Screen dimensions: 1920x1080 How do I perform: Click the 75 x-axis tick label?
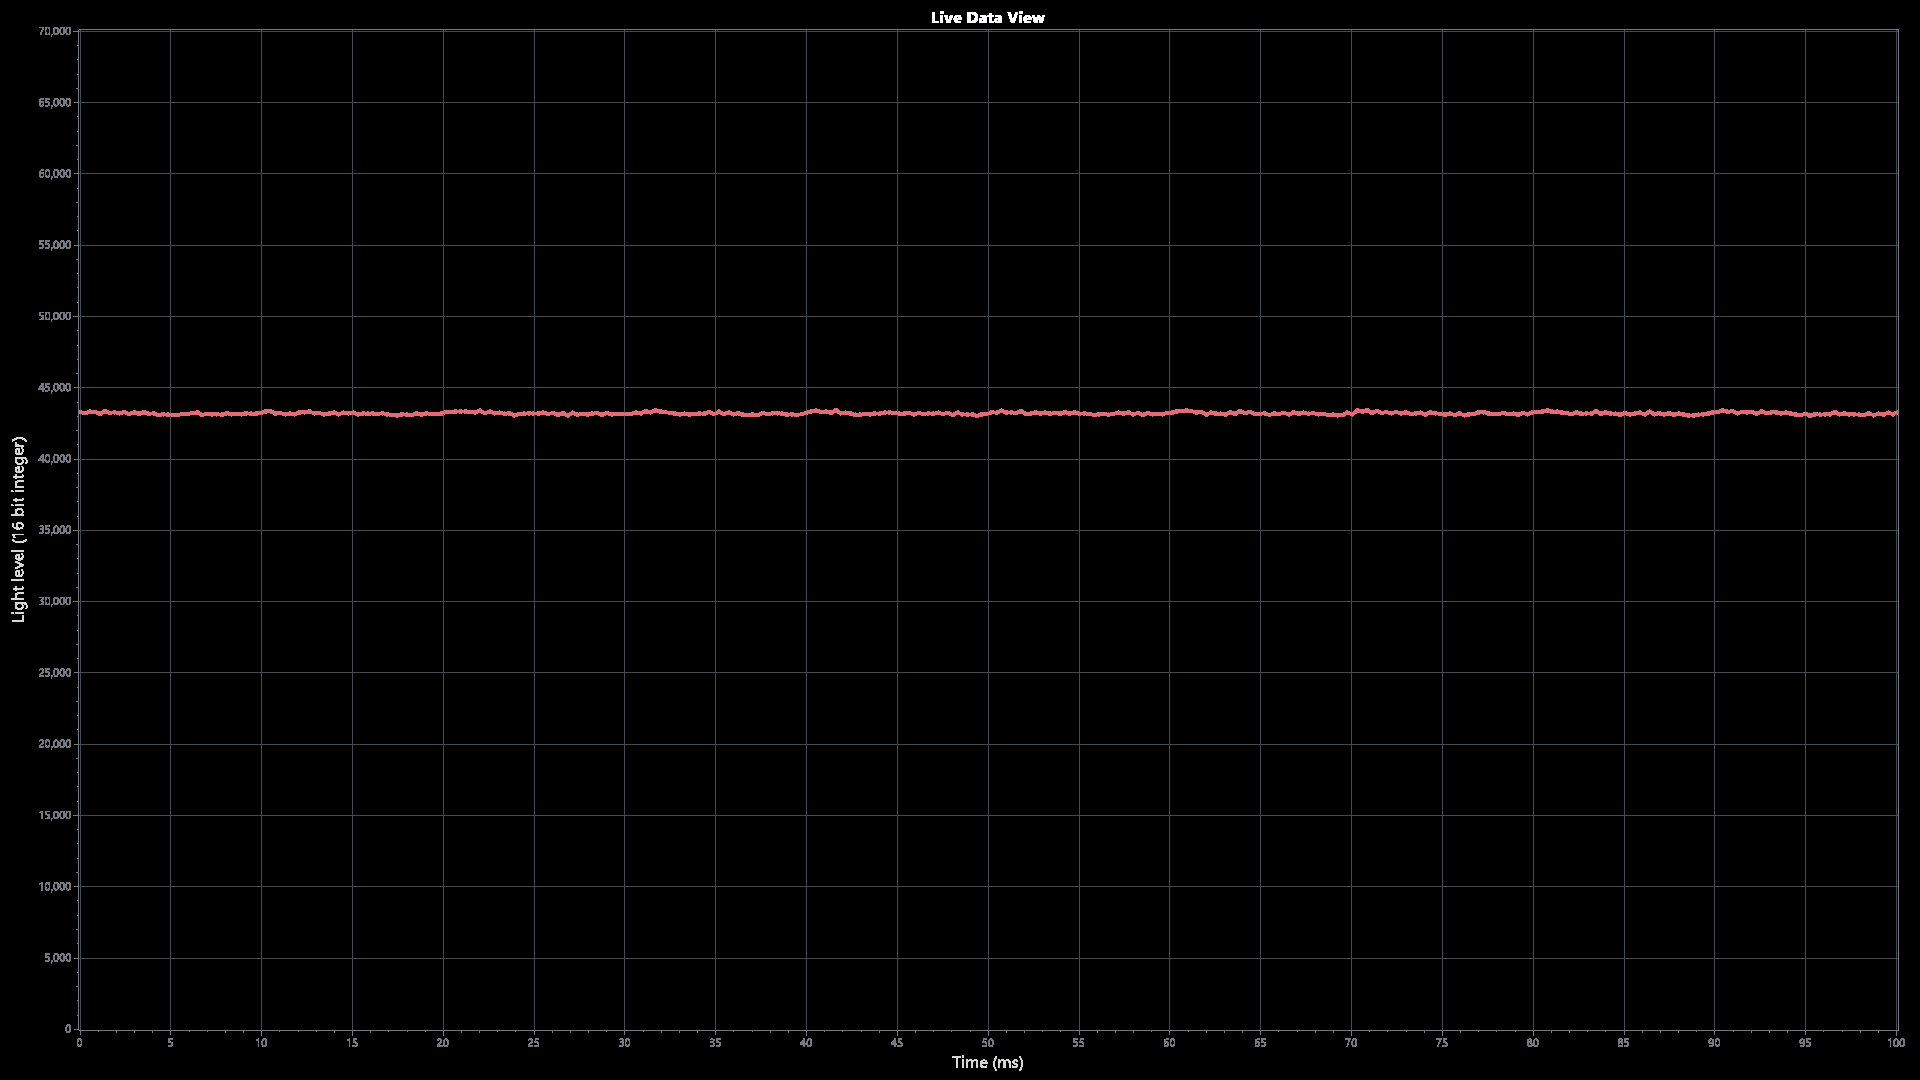click(x=1442, y=1043)
